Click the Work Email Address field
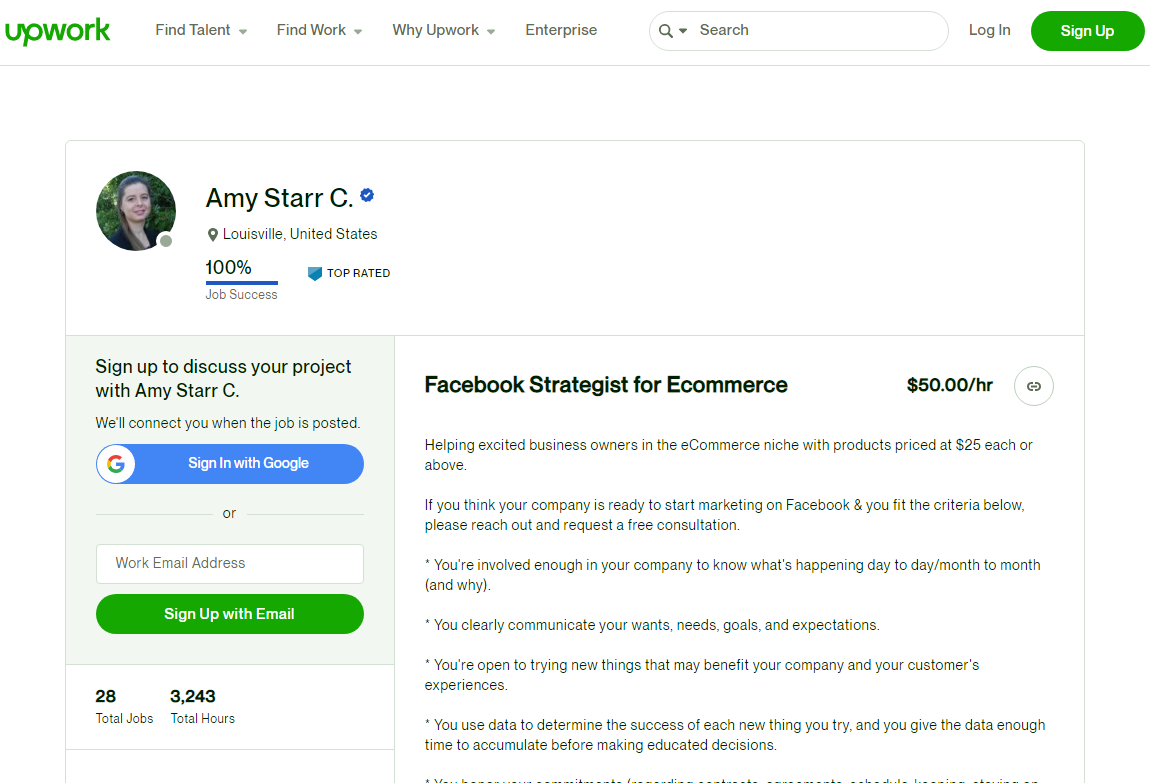 point(229,563)
